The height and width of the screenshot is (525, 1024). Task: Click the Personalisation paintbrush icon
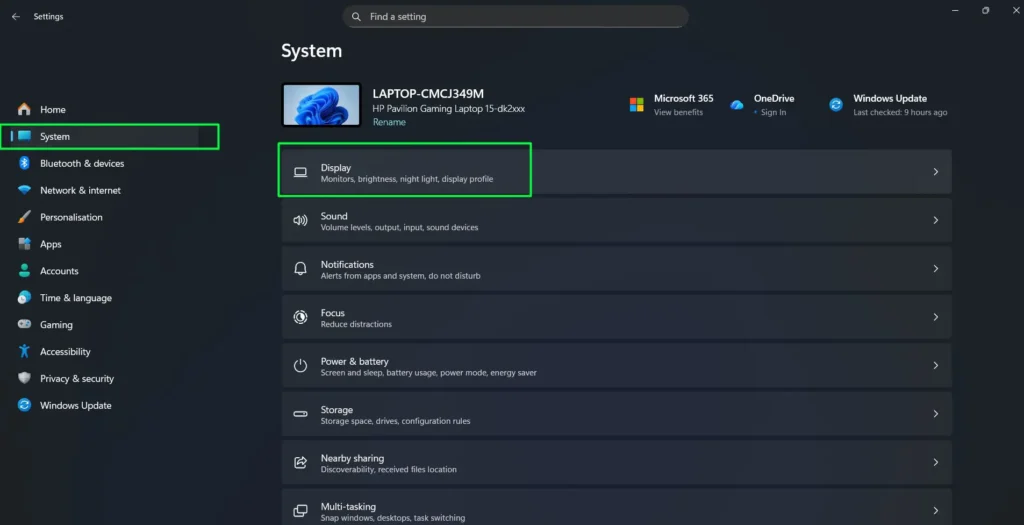click(24, 217)
